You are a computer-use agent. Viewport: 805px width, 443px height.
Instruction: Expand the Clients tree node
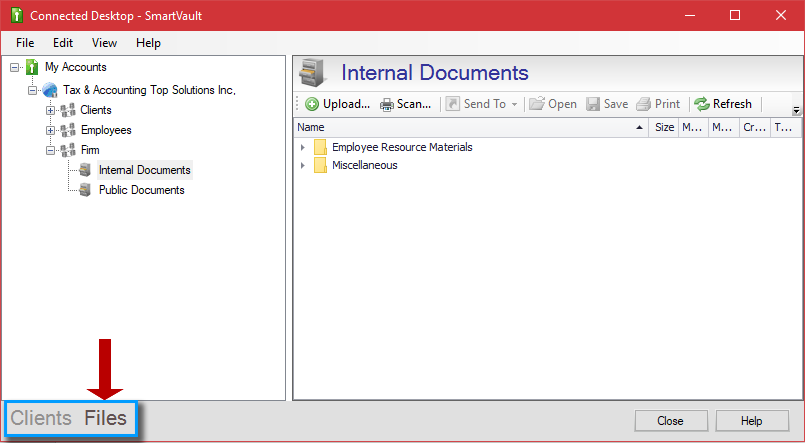coord(50,110)
